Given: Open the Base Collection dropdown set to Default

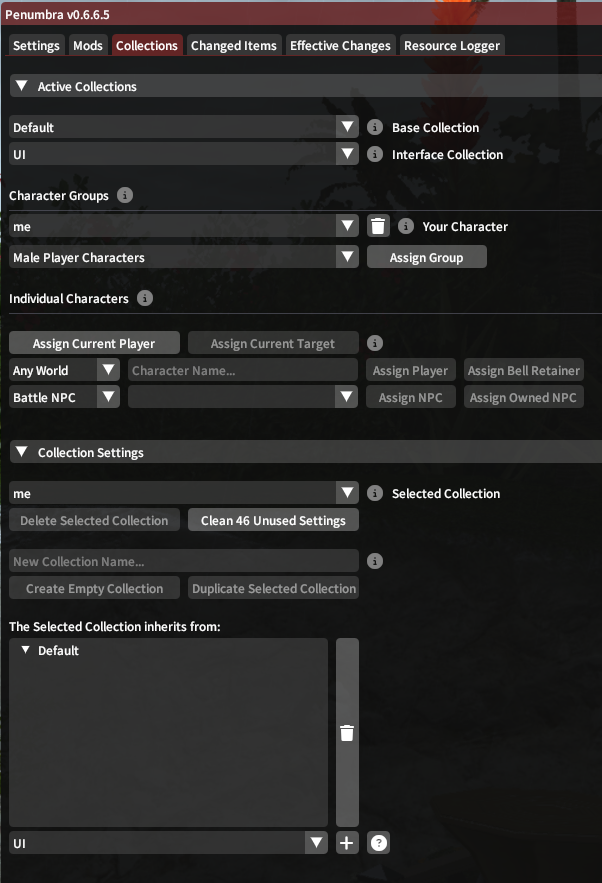Looking at the screenshot, I should point(184,127).
